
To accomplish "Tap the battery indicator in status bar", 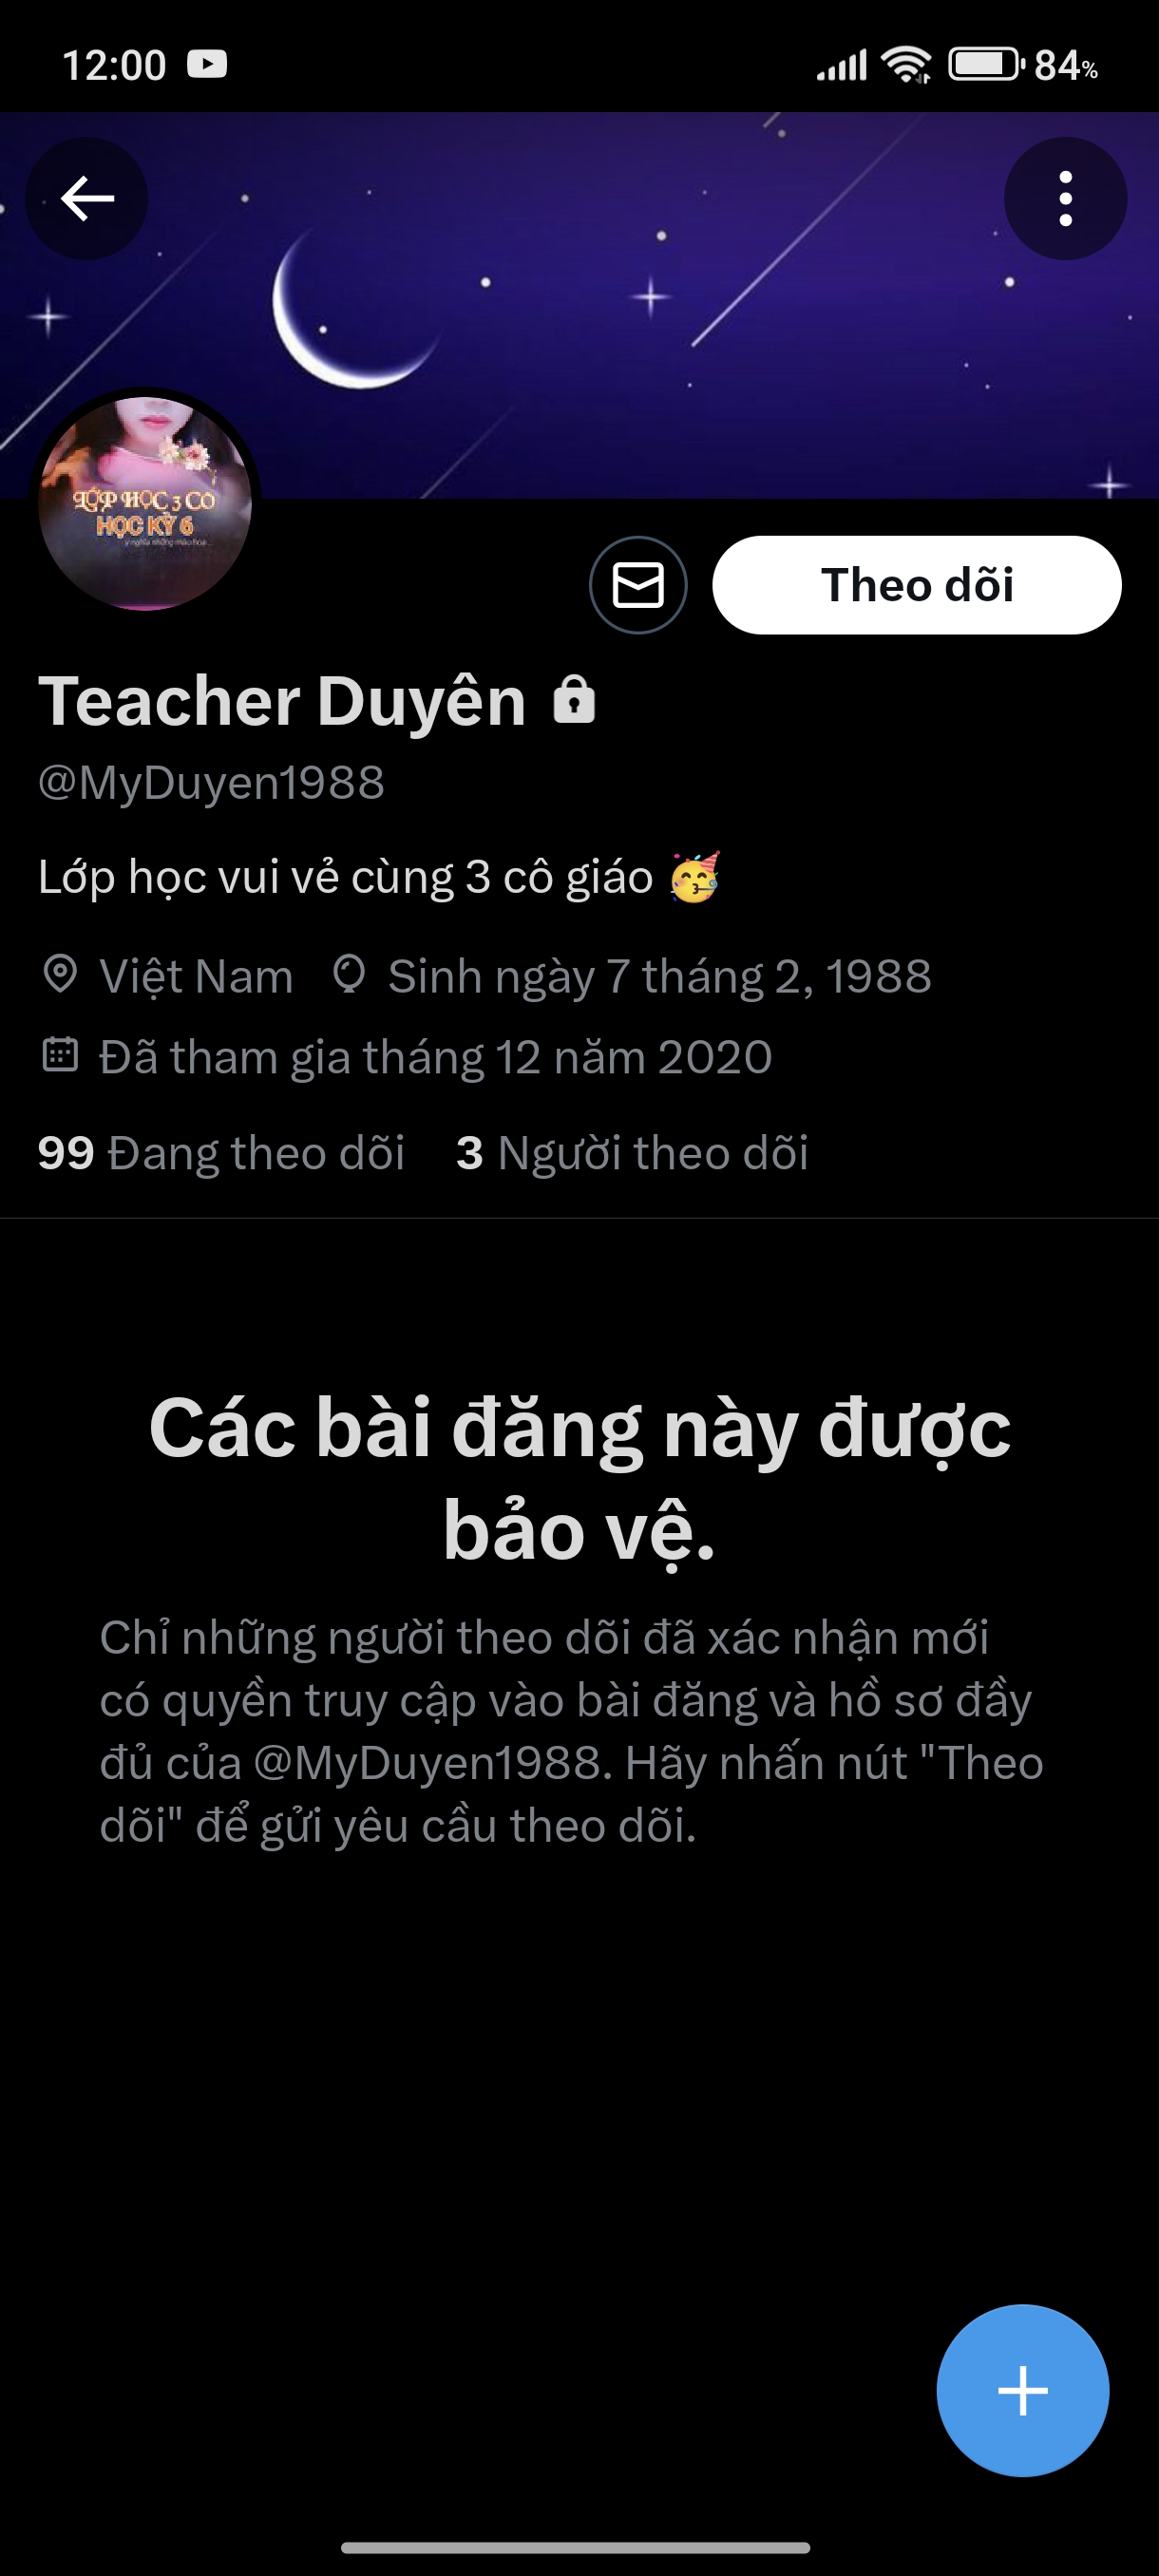I will [x=986, y=65].
